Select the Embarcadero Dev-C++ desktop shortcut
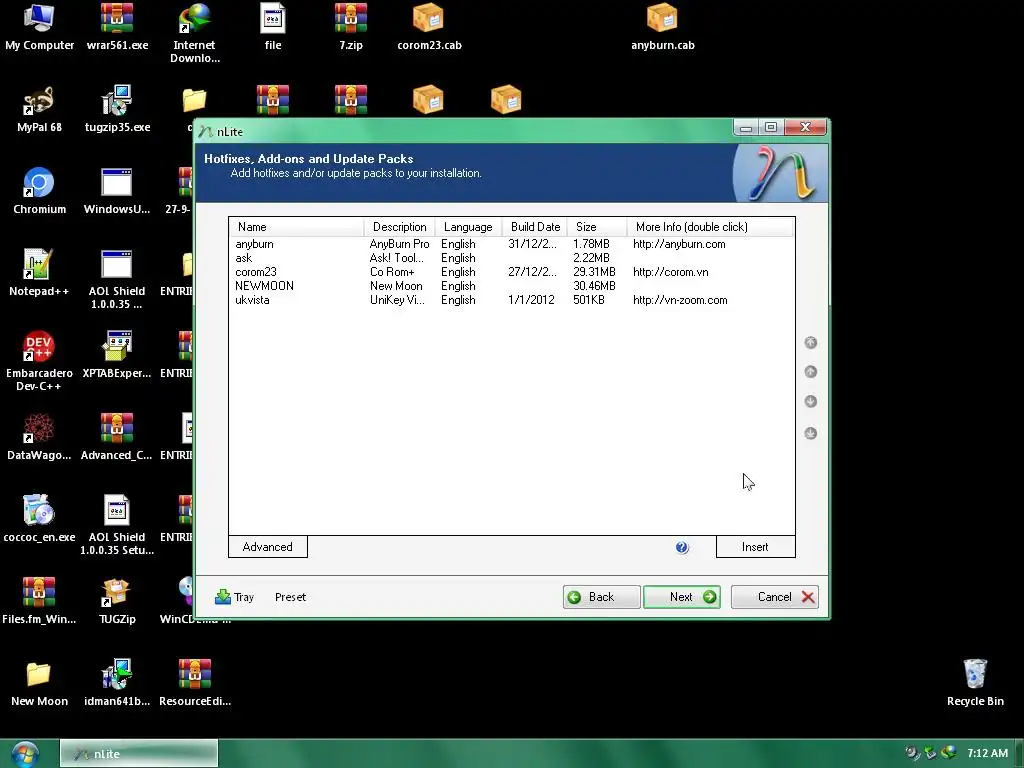 coord(39,361)
